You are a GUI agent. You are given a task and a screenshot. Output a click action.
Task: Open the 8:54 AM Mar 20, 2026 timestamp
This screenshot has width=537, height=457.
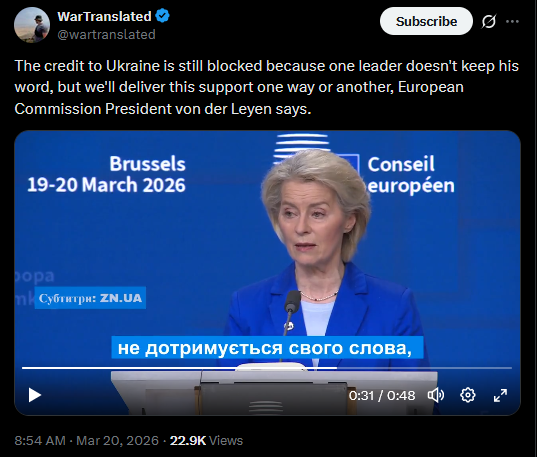[86, 440]
